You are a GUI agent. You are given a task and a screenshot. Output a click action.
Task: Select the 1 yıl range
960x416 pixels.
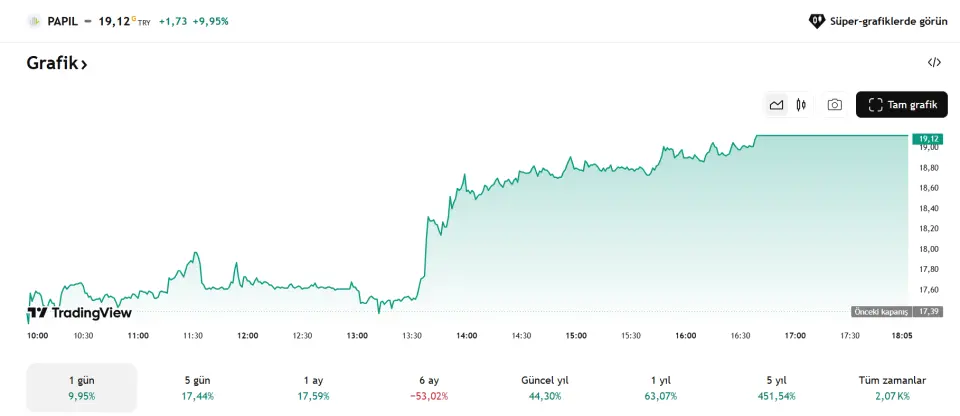pos(660,387)
